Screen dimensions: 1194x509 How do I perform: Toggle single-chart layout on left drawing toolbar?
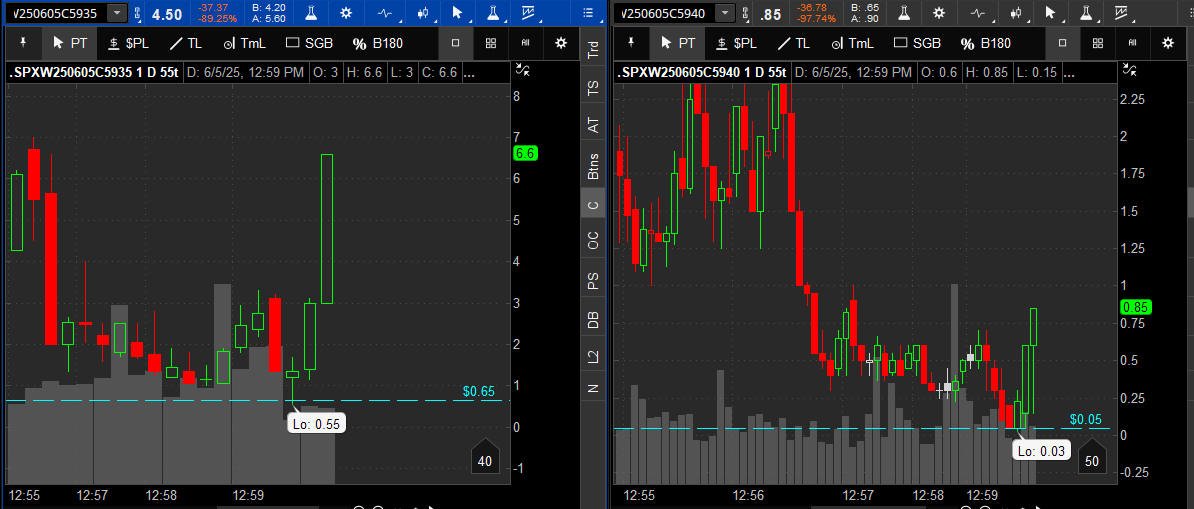(455, 43)
